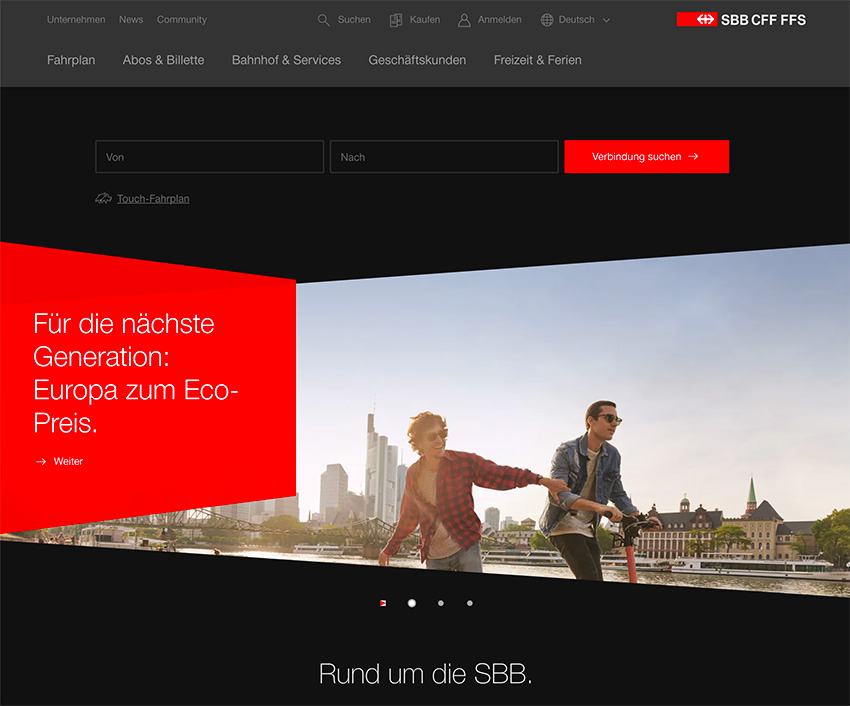
Task: Open the Freizeit & Ferien menu
Action: point(537,60)
